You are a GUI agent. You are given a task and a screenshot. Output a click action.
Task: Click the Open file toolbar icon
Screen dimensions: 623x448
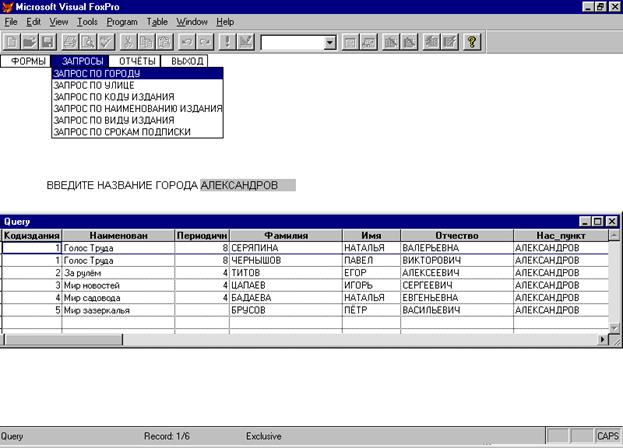coord(30,42)
